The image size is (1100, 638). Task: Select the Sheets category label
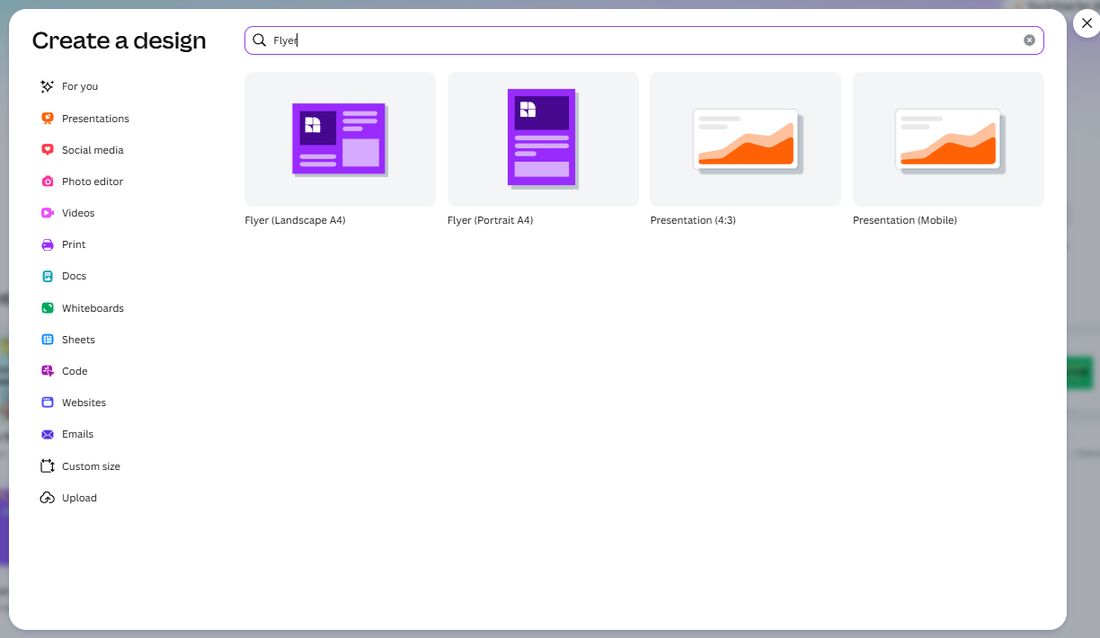(79, 340)
